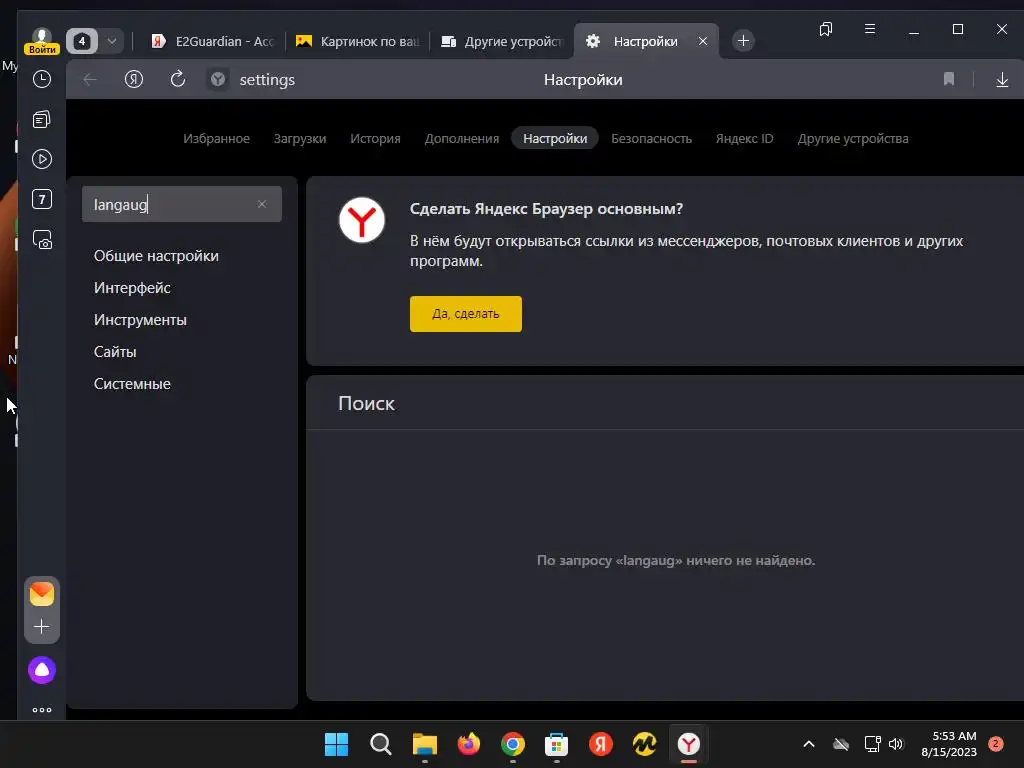Open the clock showing 5:53 AM
1024x768 pixels.
tap(949, 744)
